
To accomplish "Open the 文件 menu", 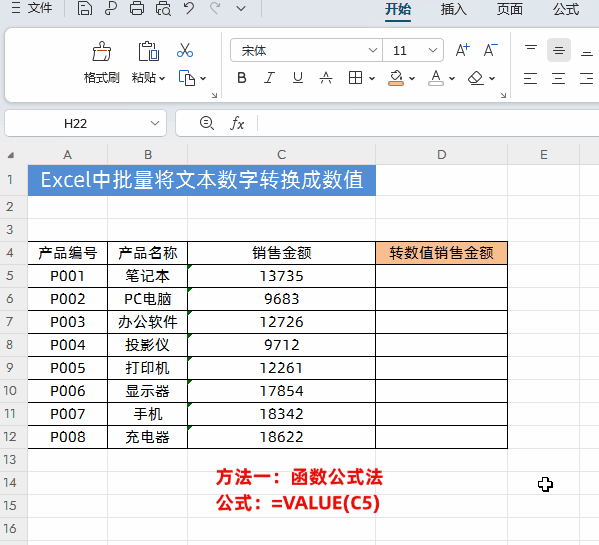I will coord(40,8).
